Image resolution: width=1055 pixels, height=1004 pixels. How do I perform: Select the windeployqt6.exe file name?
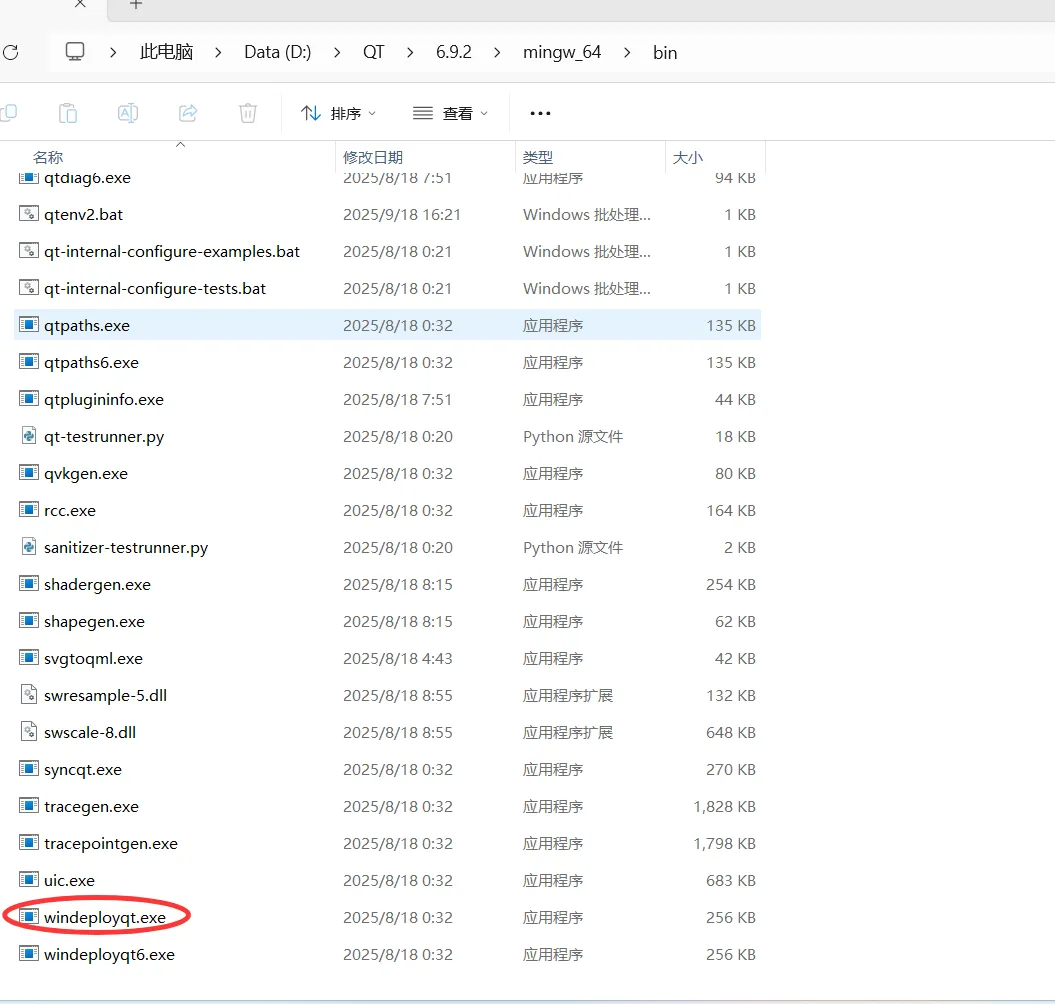[x=109, y=955]
